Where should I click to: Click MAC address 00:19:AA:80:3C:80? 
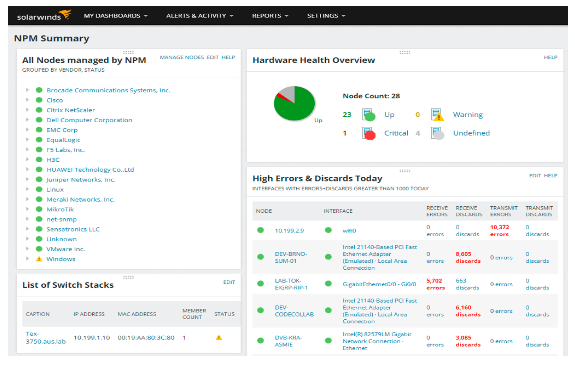point(146,337)
